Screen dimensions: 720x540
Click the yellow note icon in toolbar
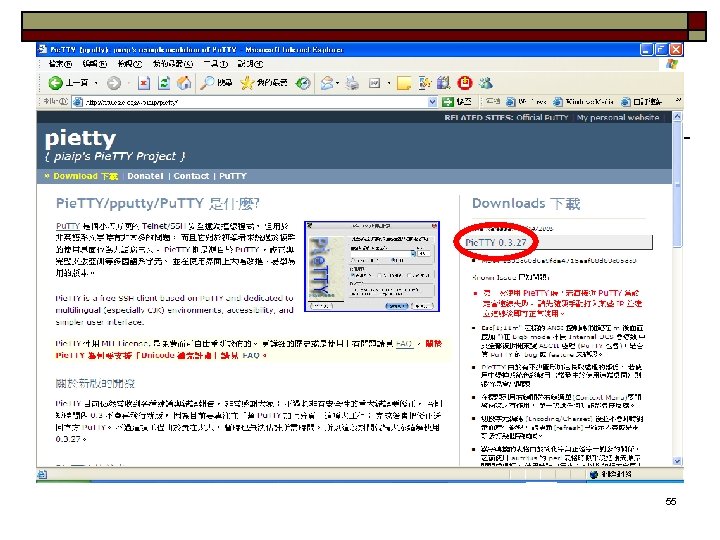(404, 83)
